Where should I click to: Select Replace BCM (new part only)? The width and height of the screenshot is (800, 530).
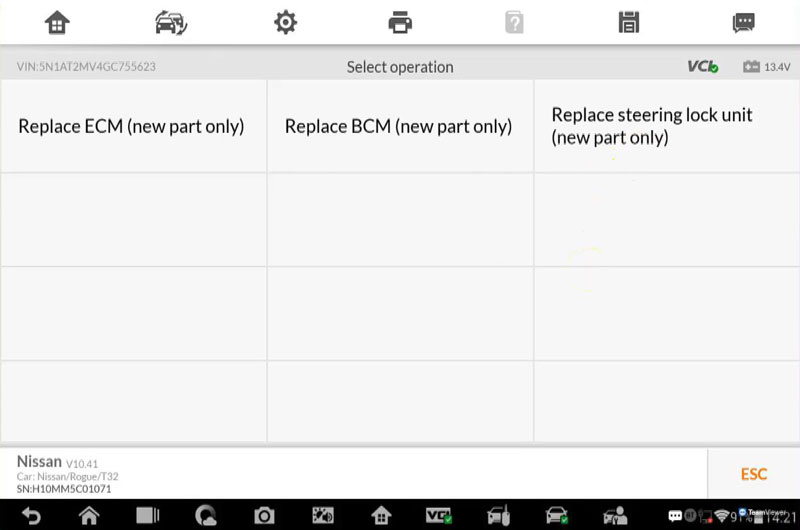coord(400,126)
